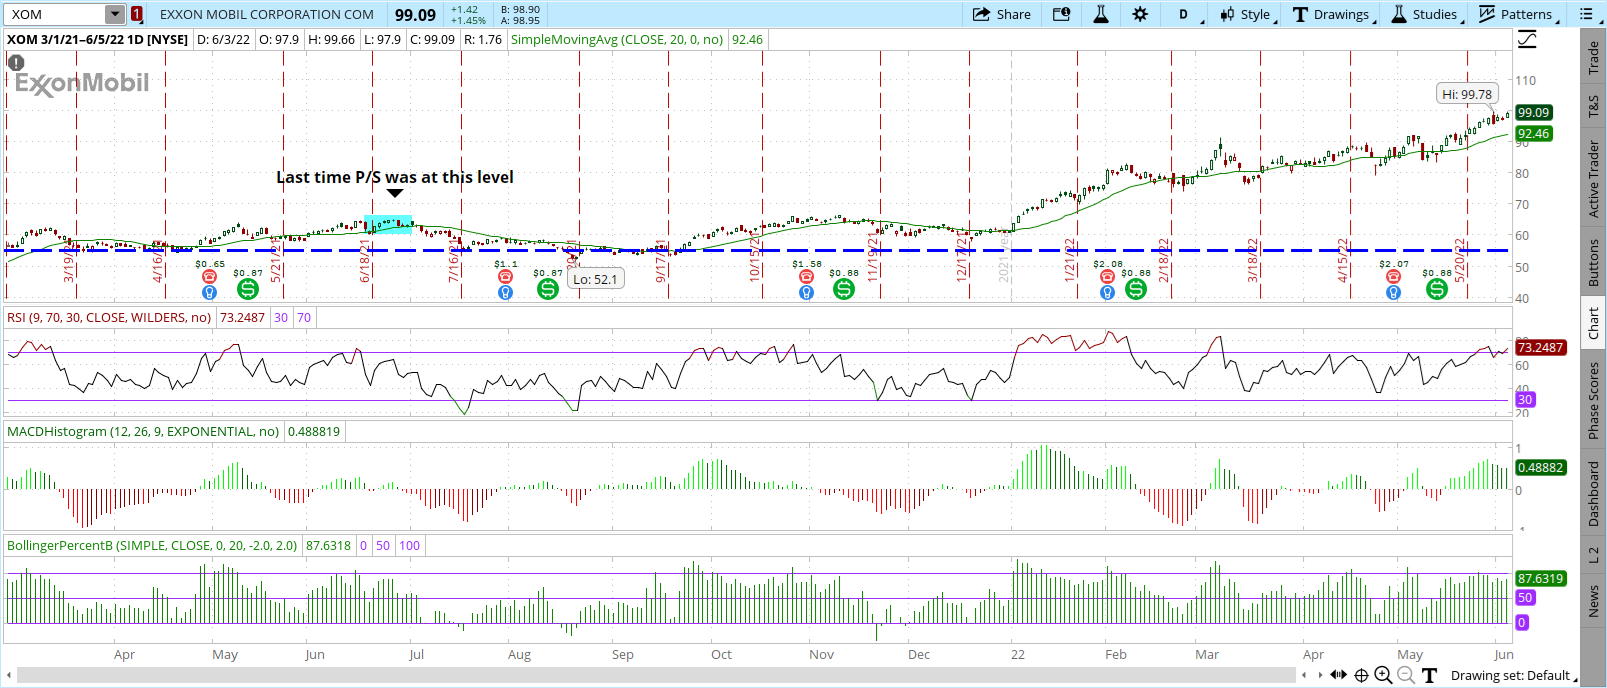Click the $0.88 dividend icon near November

[844, 289]
